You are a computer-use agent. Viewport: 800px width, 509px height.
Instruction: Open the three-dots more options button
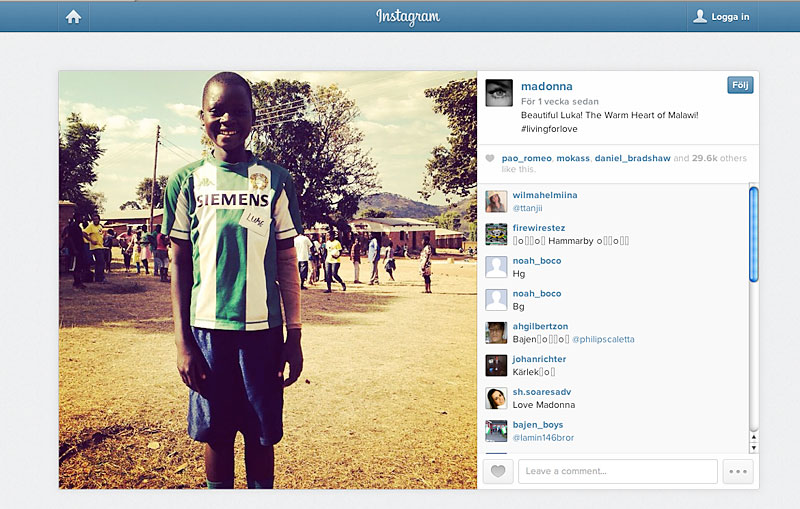pyautogui.click(x=738, y=471)
